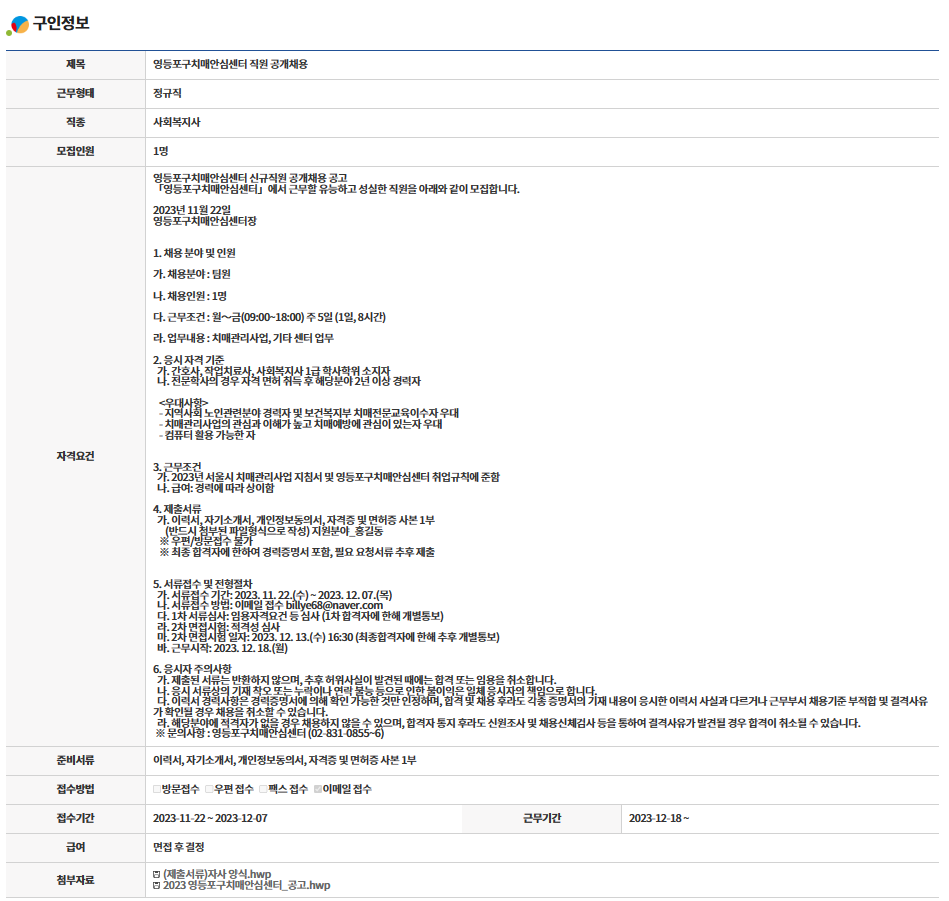Toggle the 우편 접수 checkbox
Viewport: 949px width, 901px height.
point(209,789)
